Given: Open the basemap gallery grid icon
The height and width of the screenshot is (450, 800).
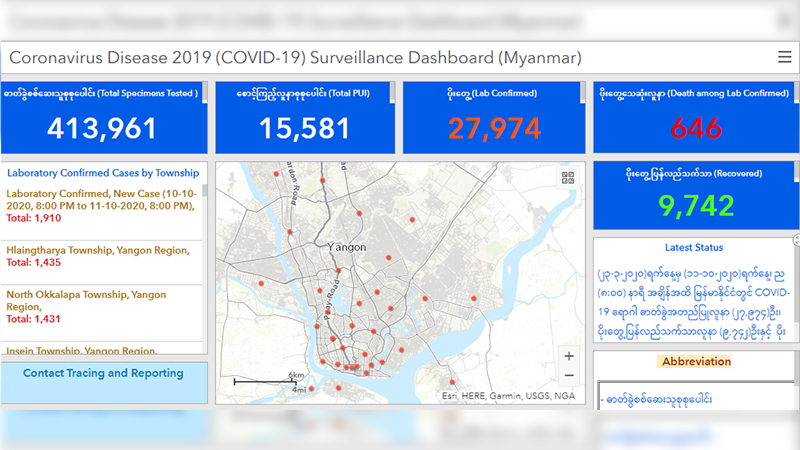Looking at the screenshot, I should 568,178.
